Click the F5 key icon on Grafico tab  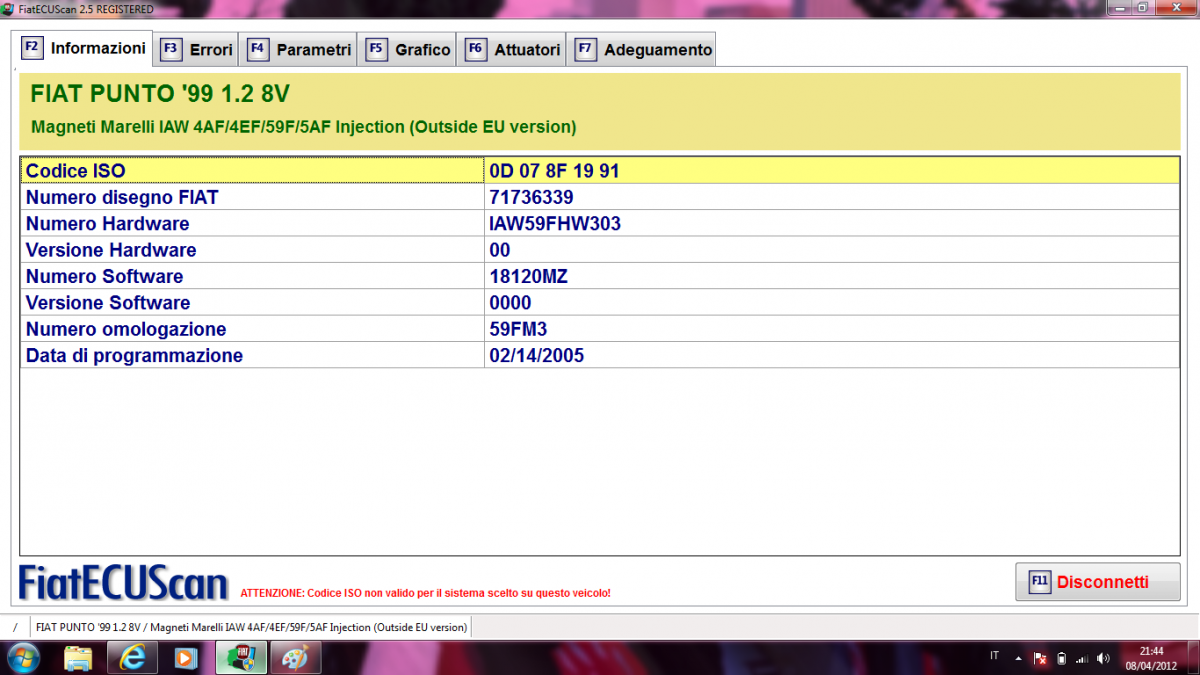click(376, 49)
